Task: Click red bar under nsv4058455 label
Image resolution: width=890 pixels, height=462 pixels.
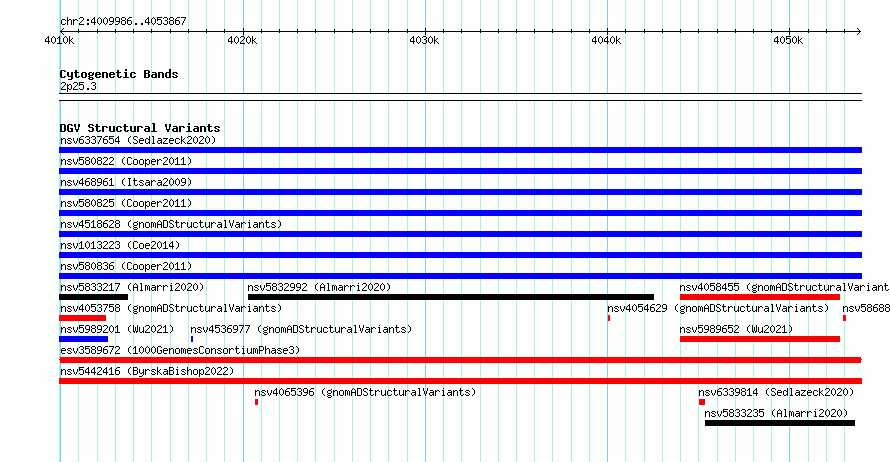Action: 760,297
